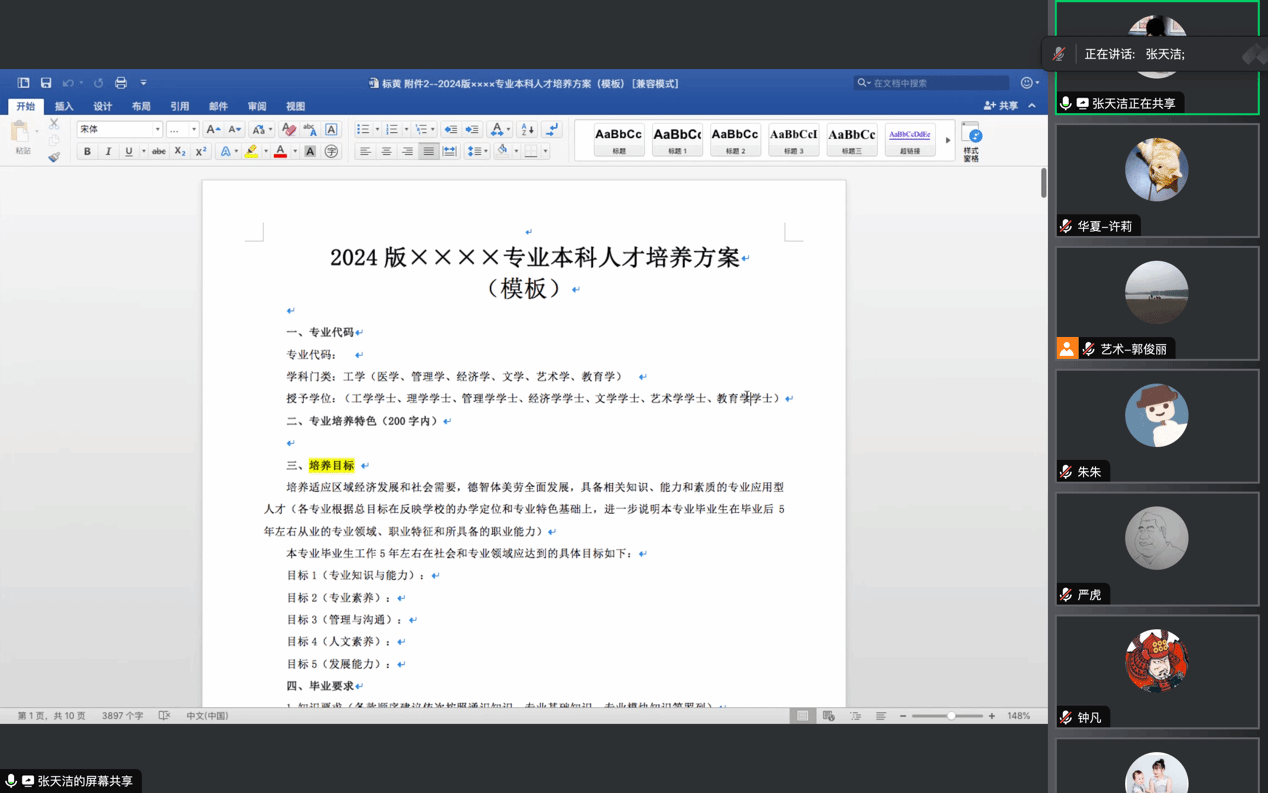1268x793 pixels.
Task: Click the Superscript icon
Action: coord(200,152)
